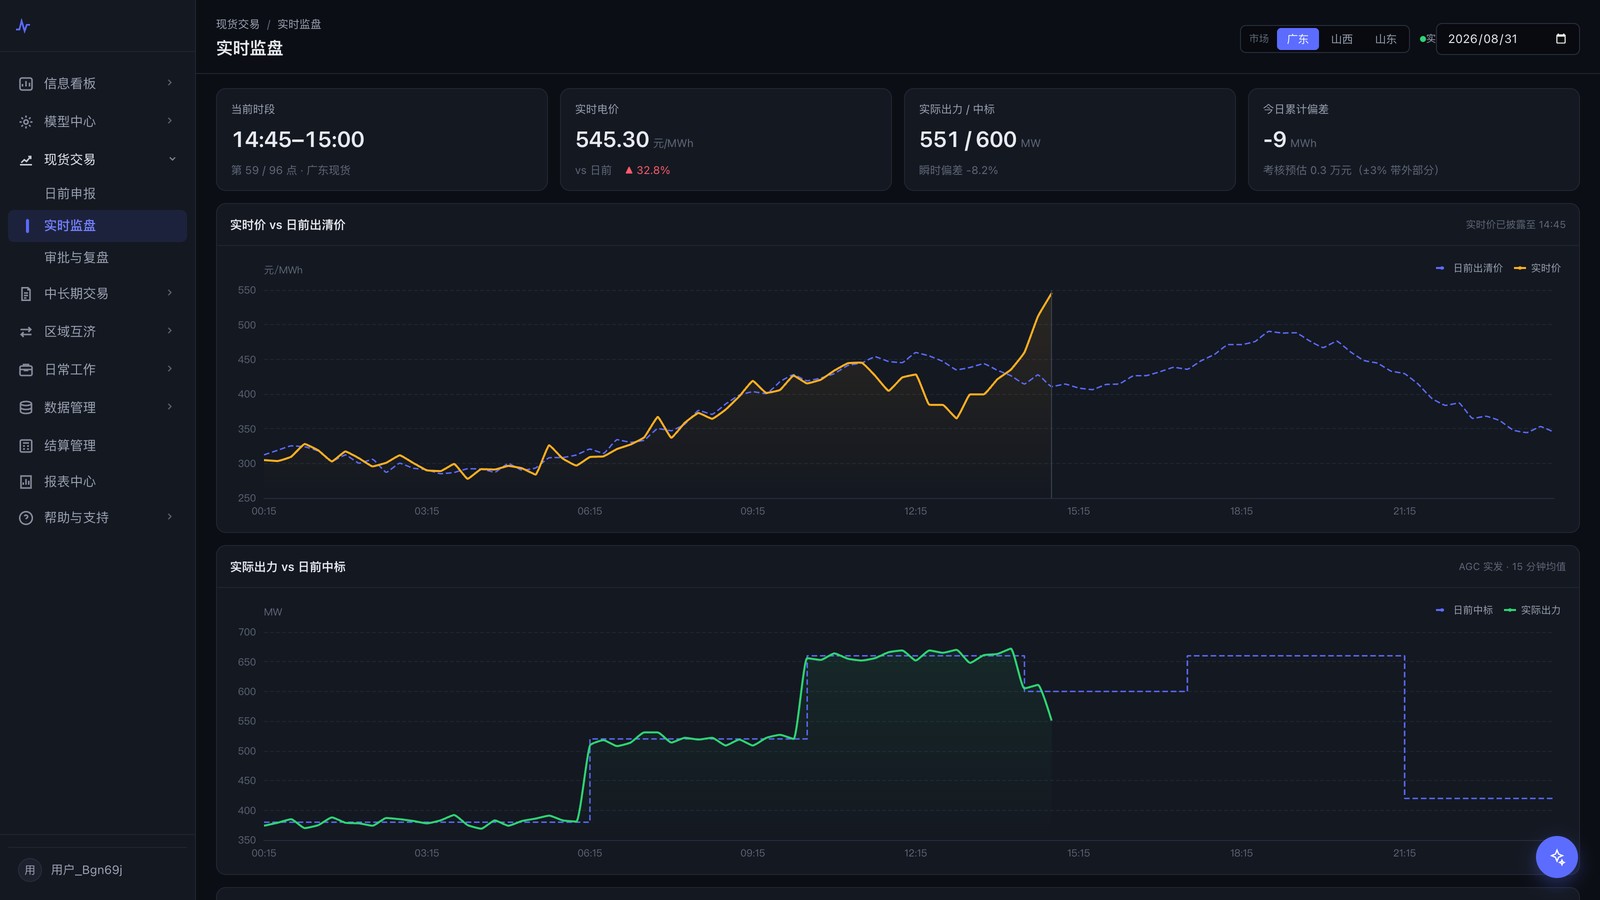Expand the 帮助与支持 chevron

point(170,517)
